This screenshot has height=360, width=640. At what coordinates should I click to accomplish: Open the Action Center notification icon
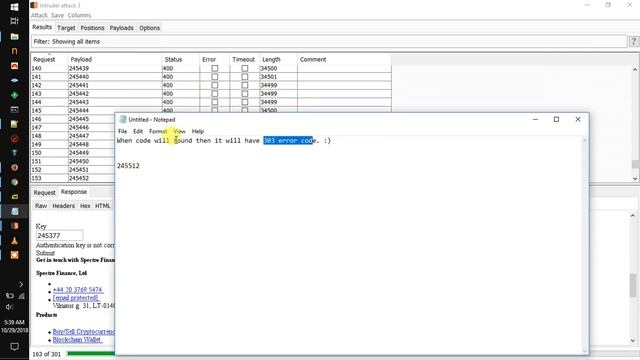pos(14,347)
